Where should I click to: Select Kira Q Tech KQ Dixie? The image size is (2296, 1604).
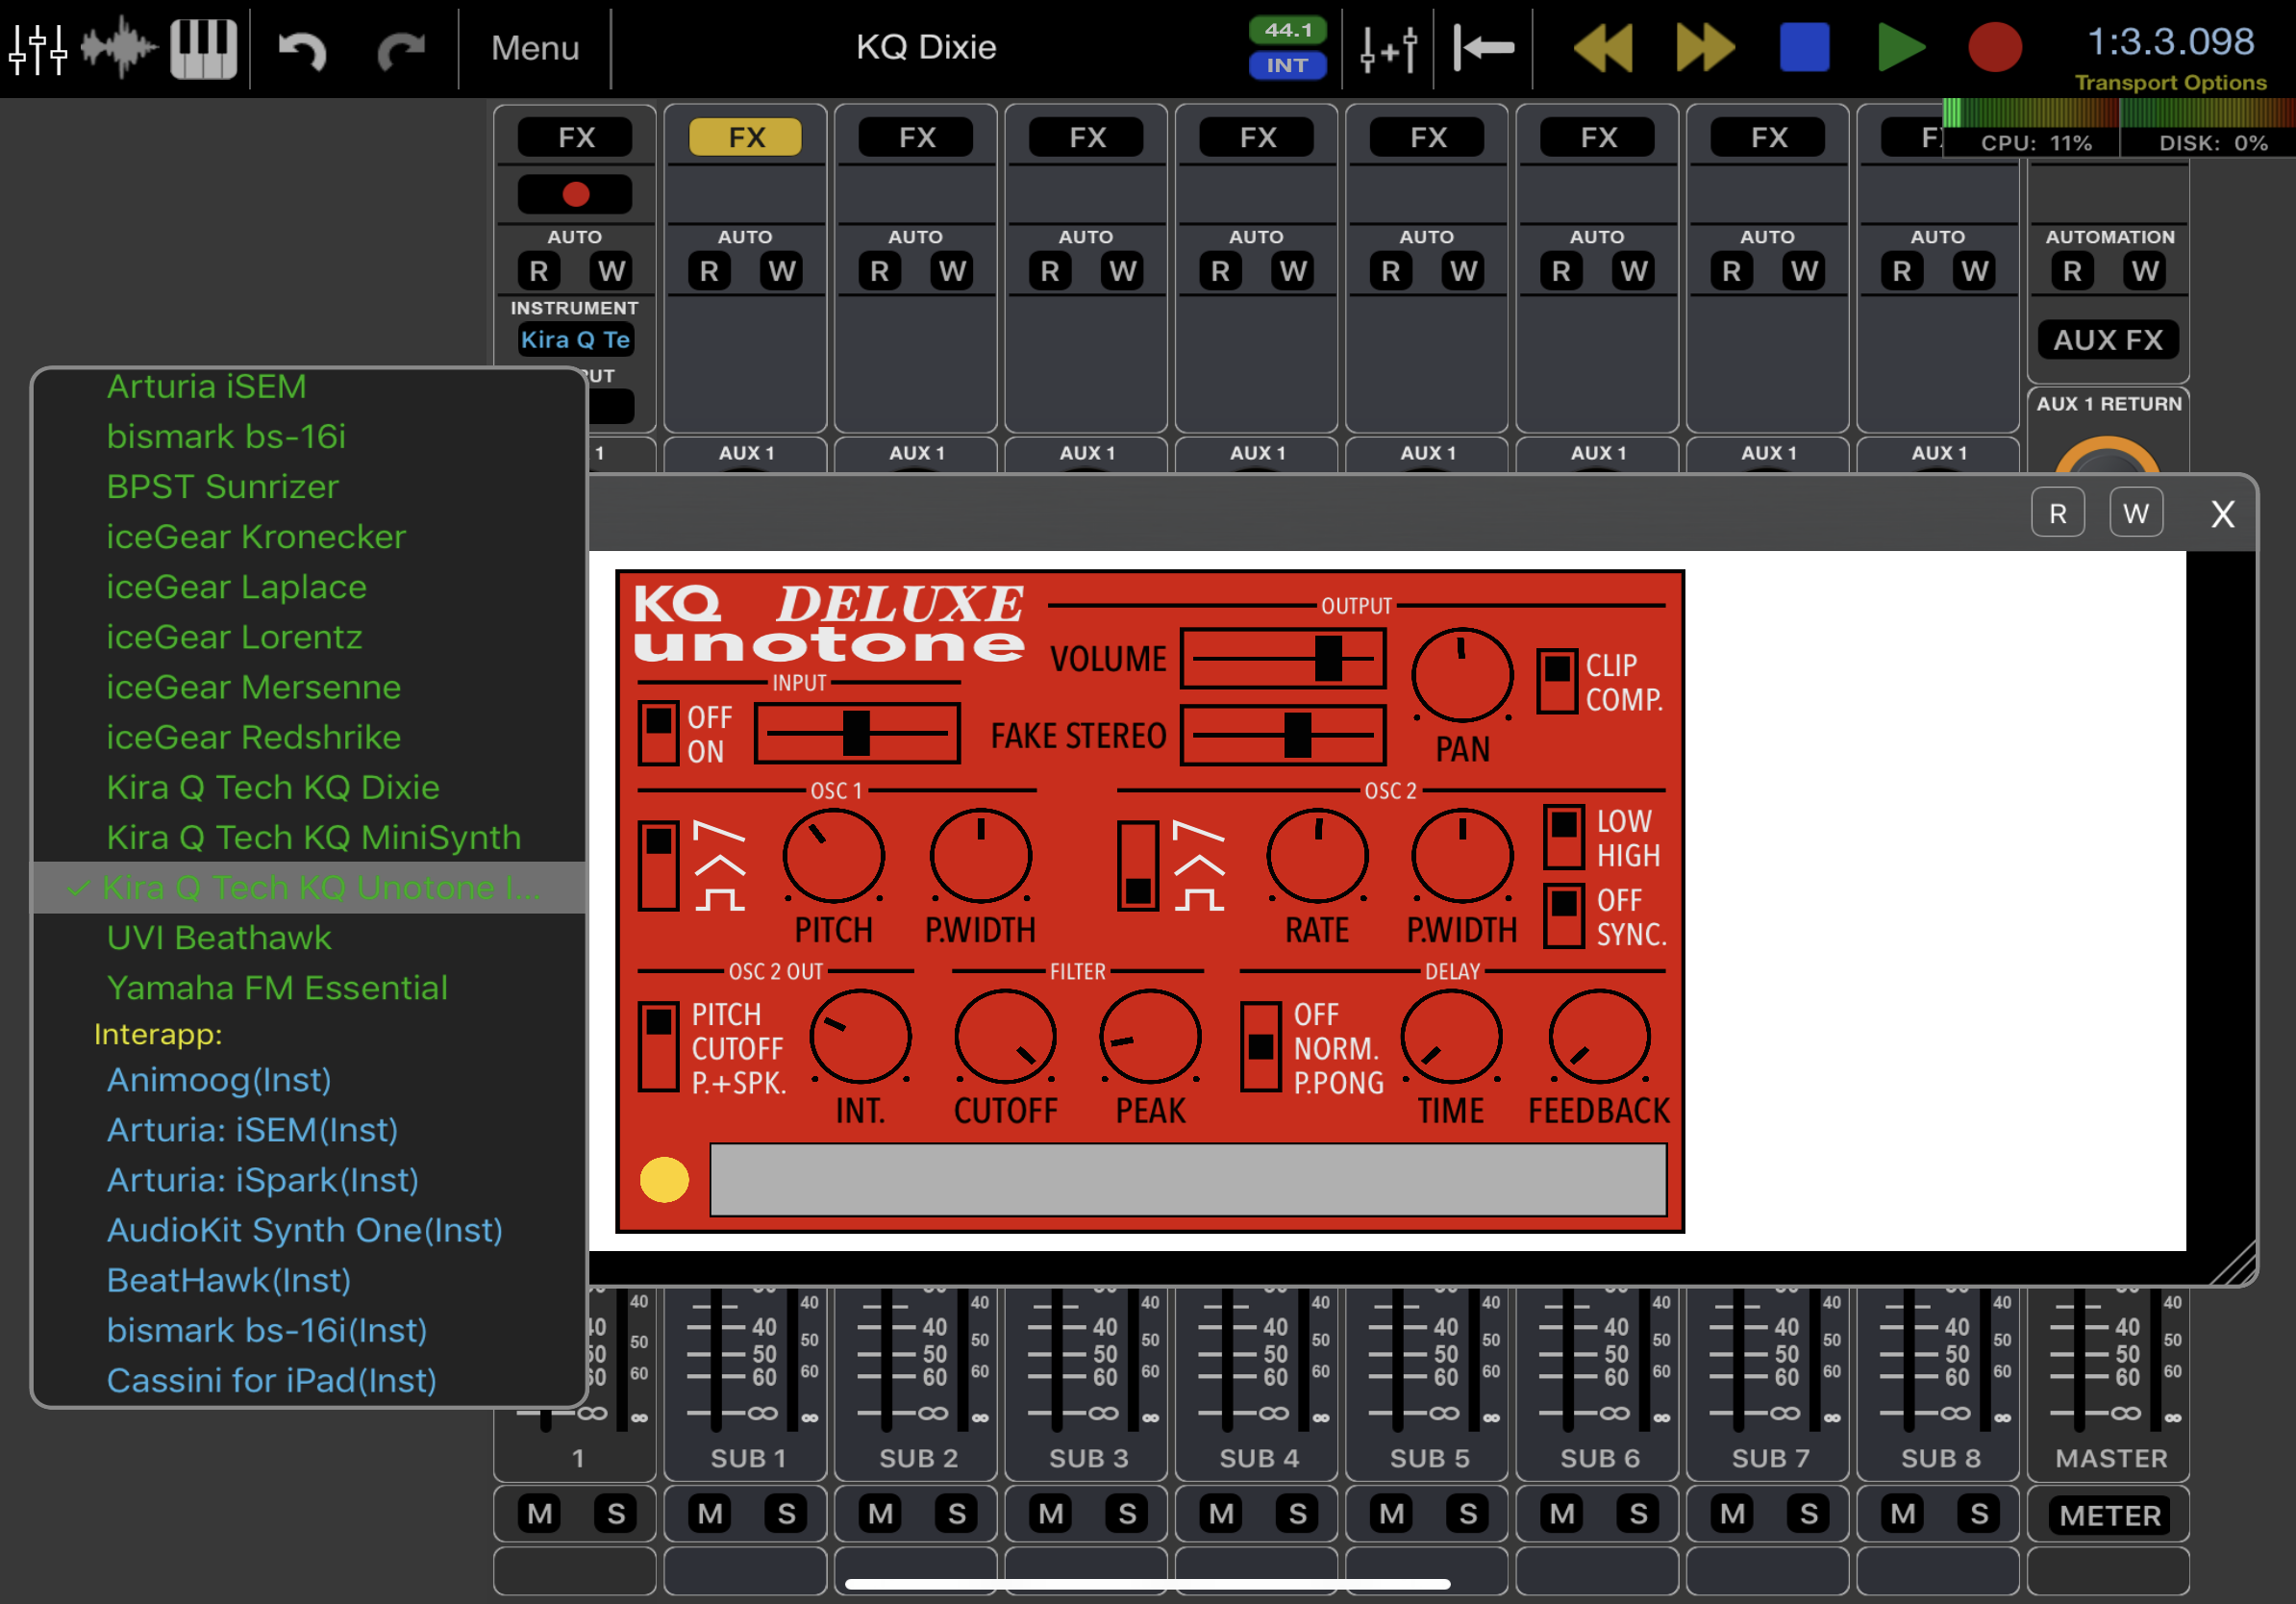273,787
